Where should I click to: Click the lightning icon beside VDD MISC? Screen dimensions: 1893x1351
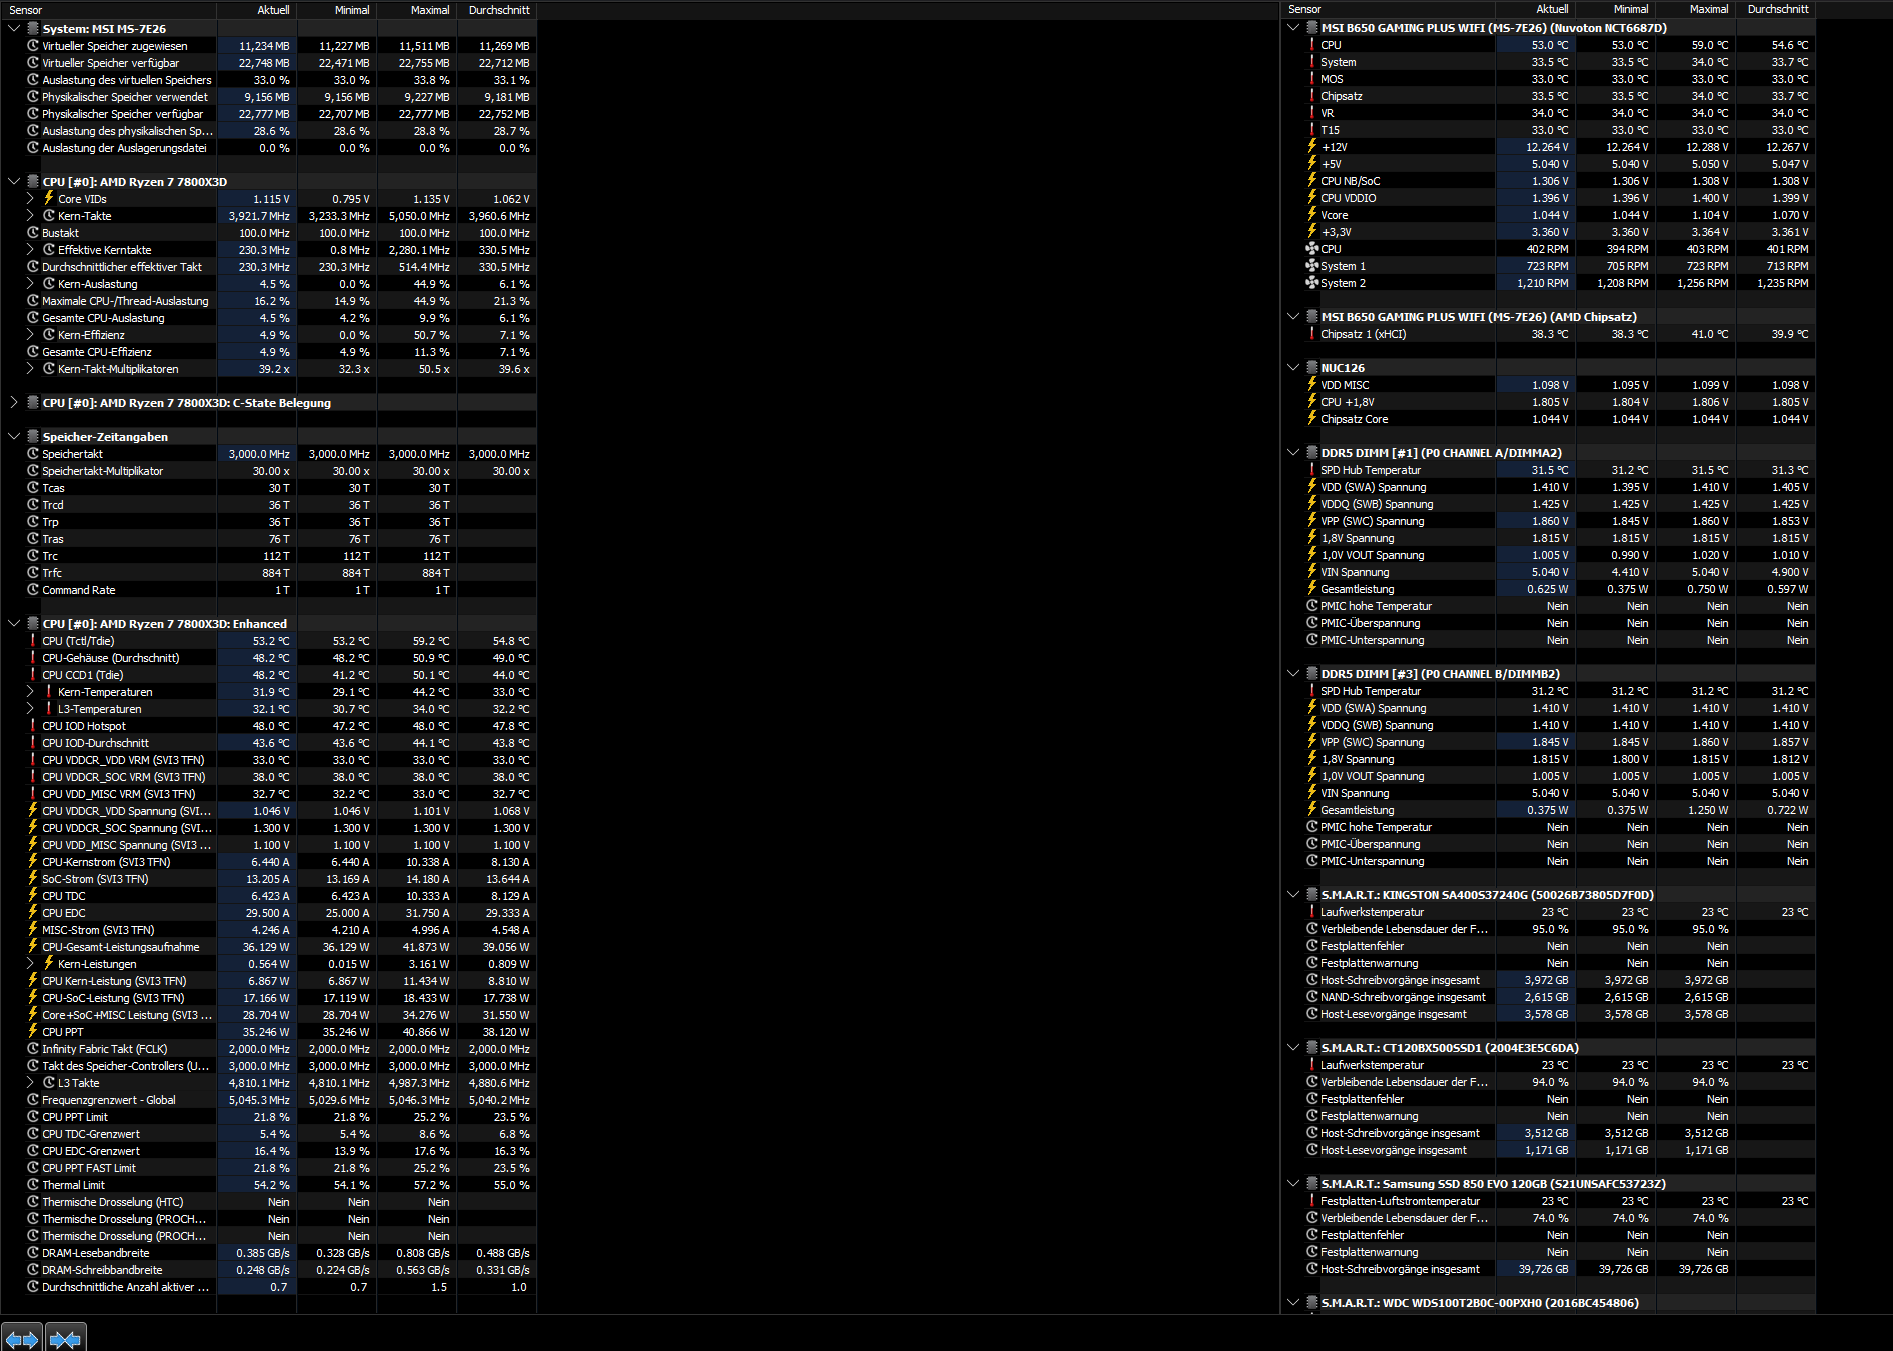[1312, 385]
